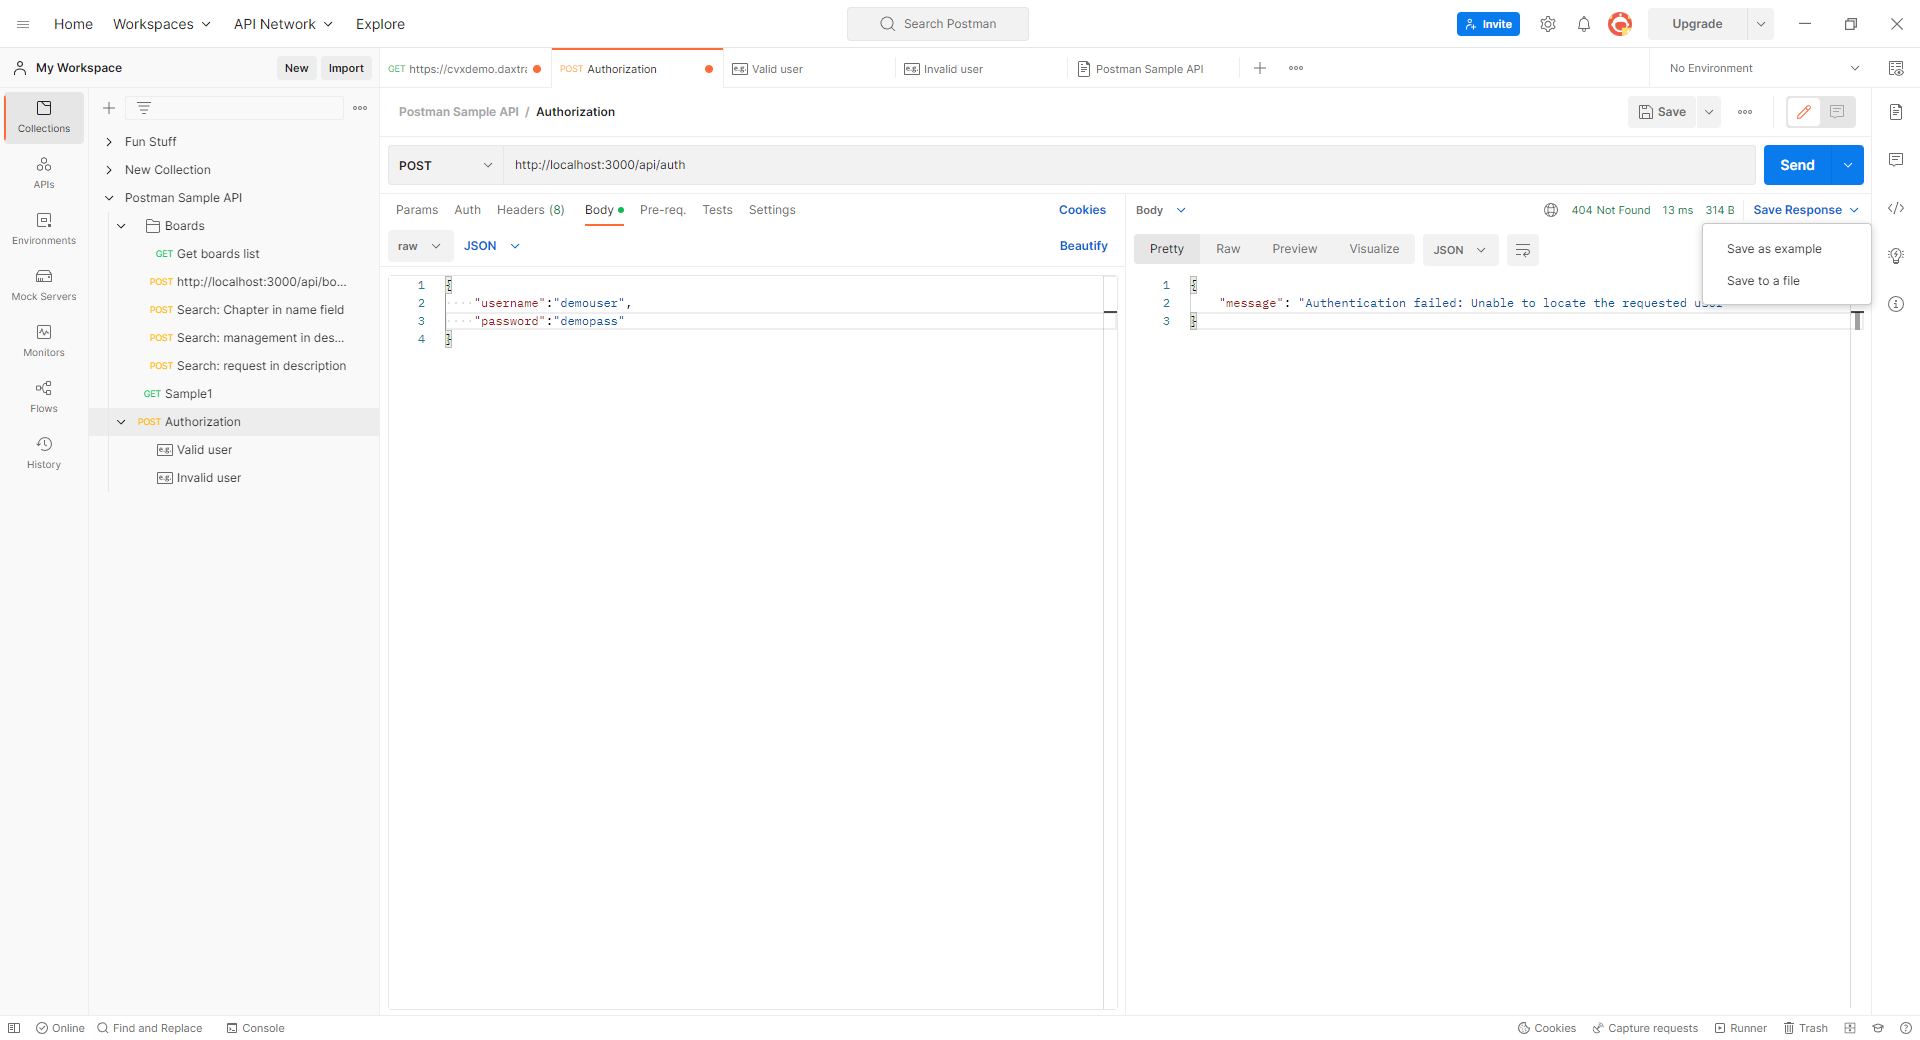This screenshot has height=1040, width=1920.
Task: Click the Import button
Action: pos(346,68)
